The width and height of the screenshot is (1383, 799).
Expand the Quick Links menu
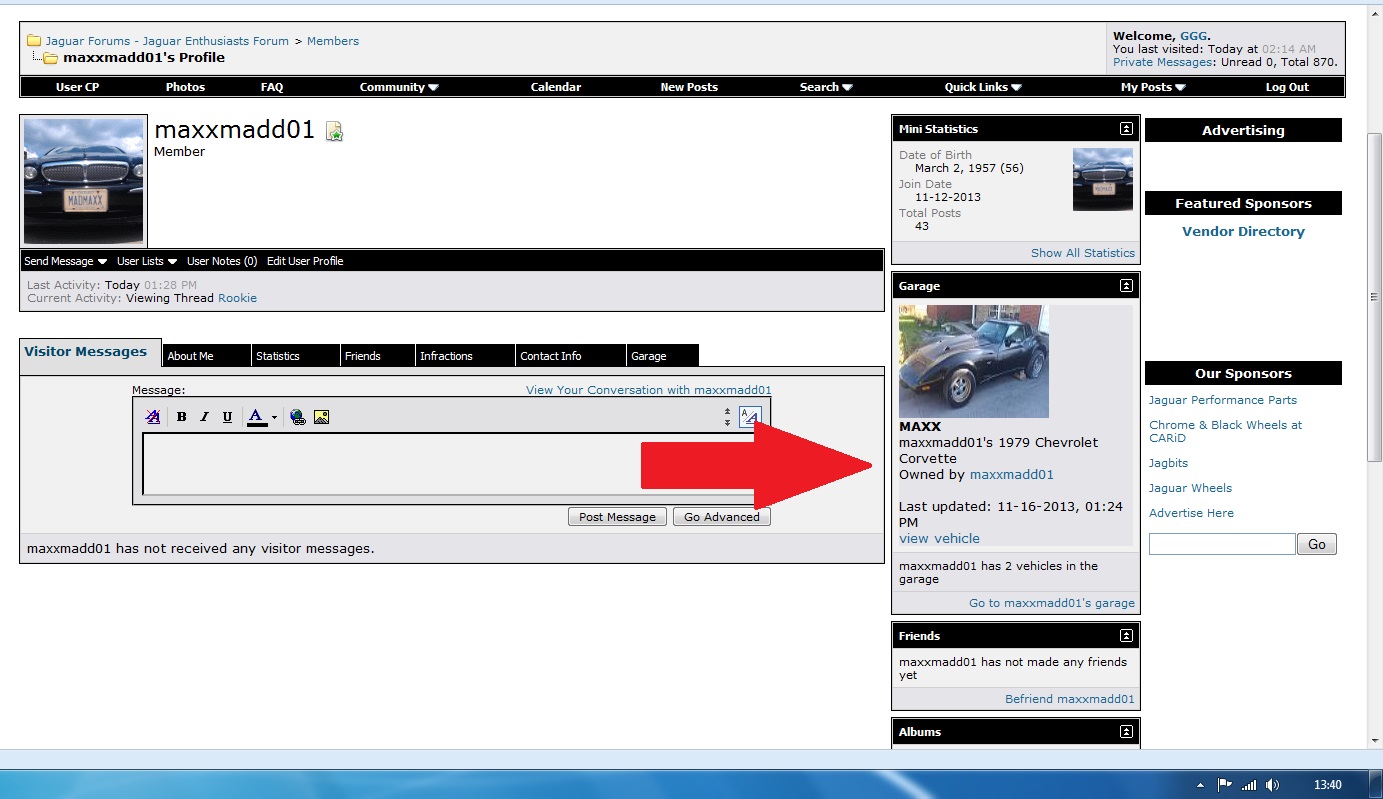983,87
